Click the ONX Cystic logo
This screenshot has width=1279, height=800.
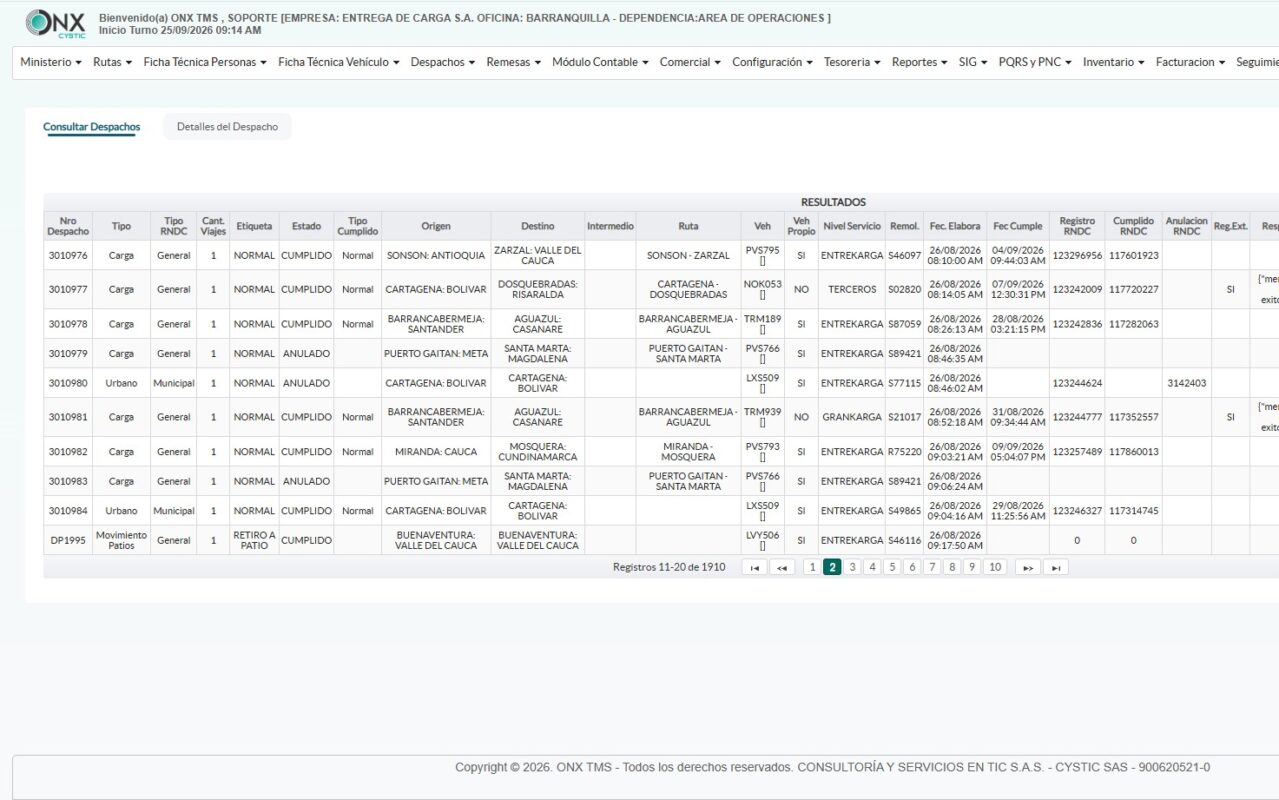tap(55, 23)
